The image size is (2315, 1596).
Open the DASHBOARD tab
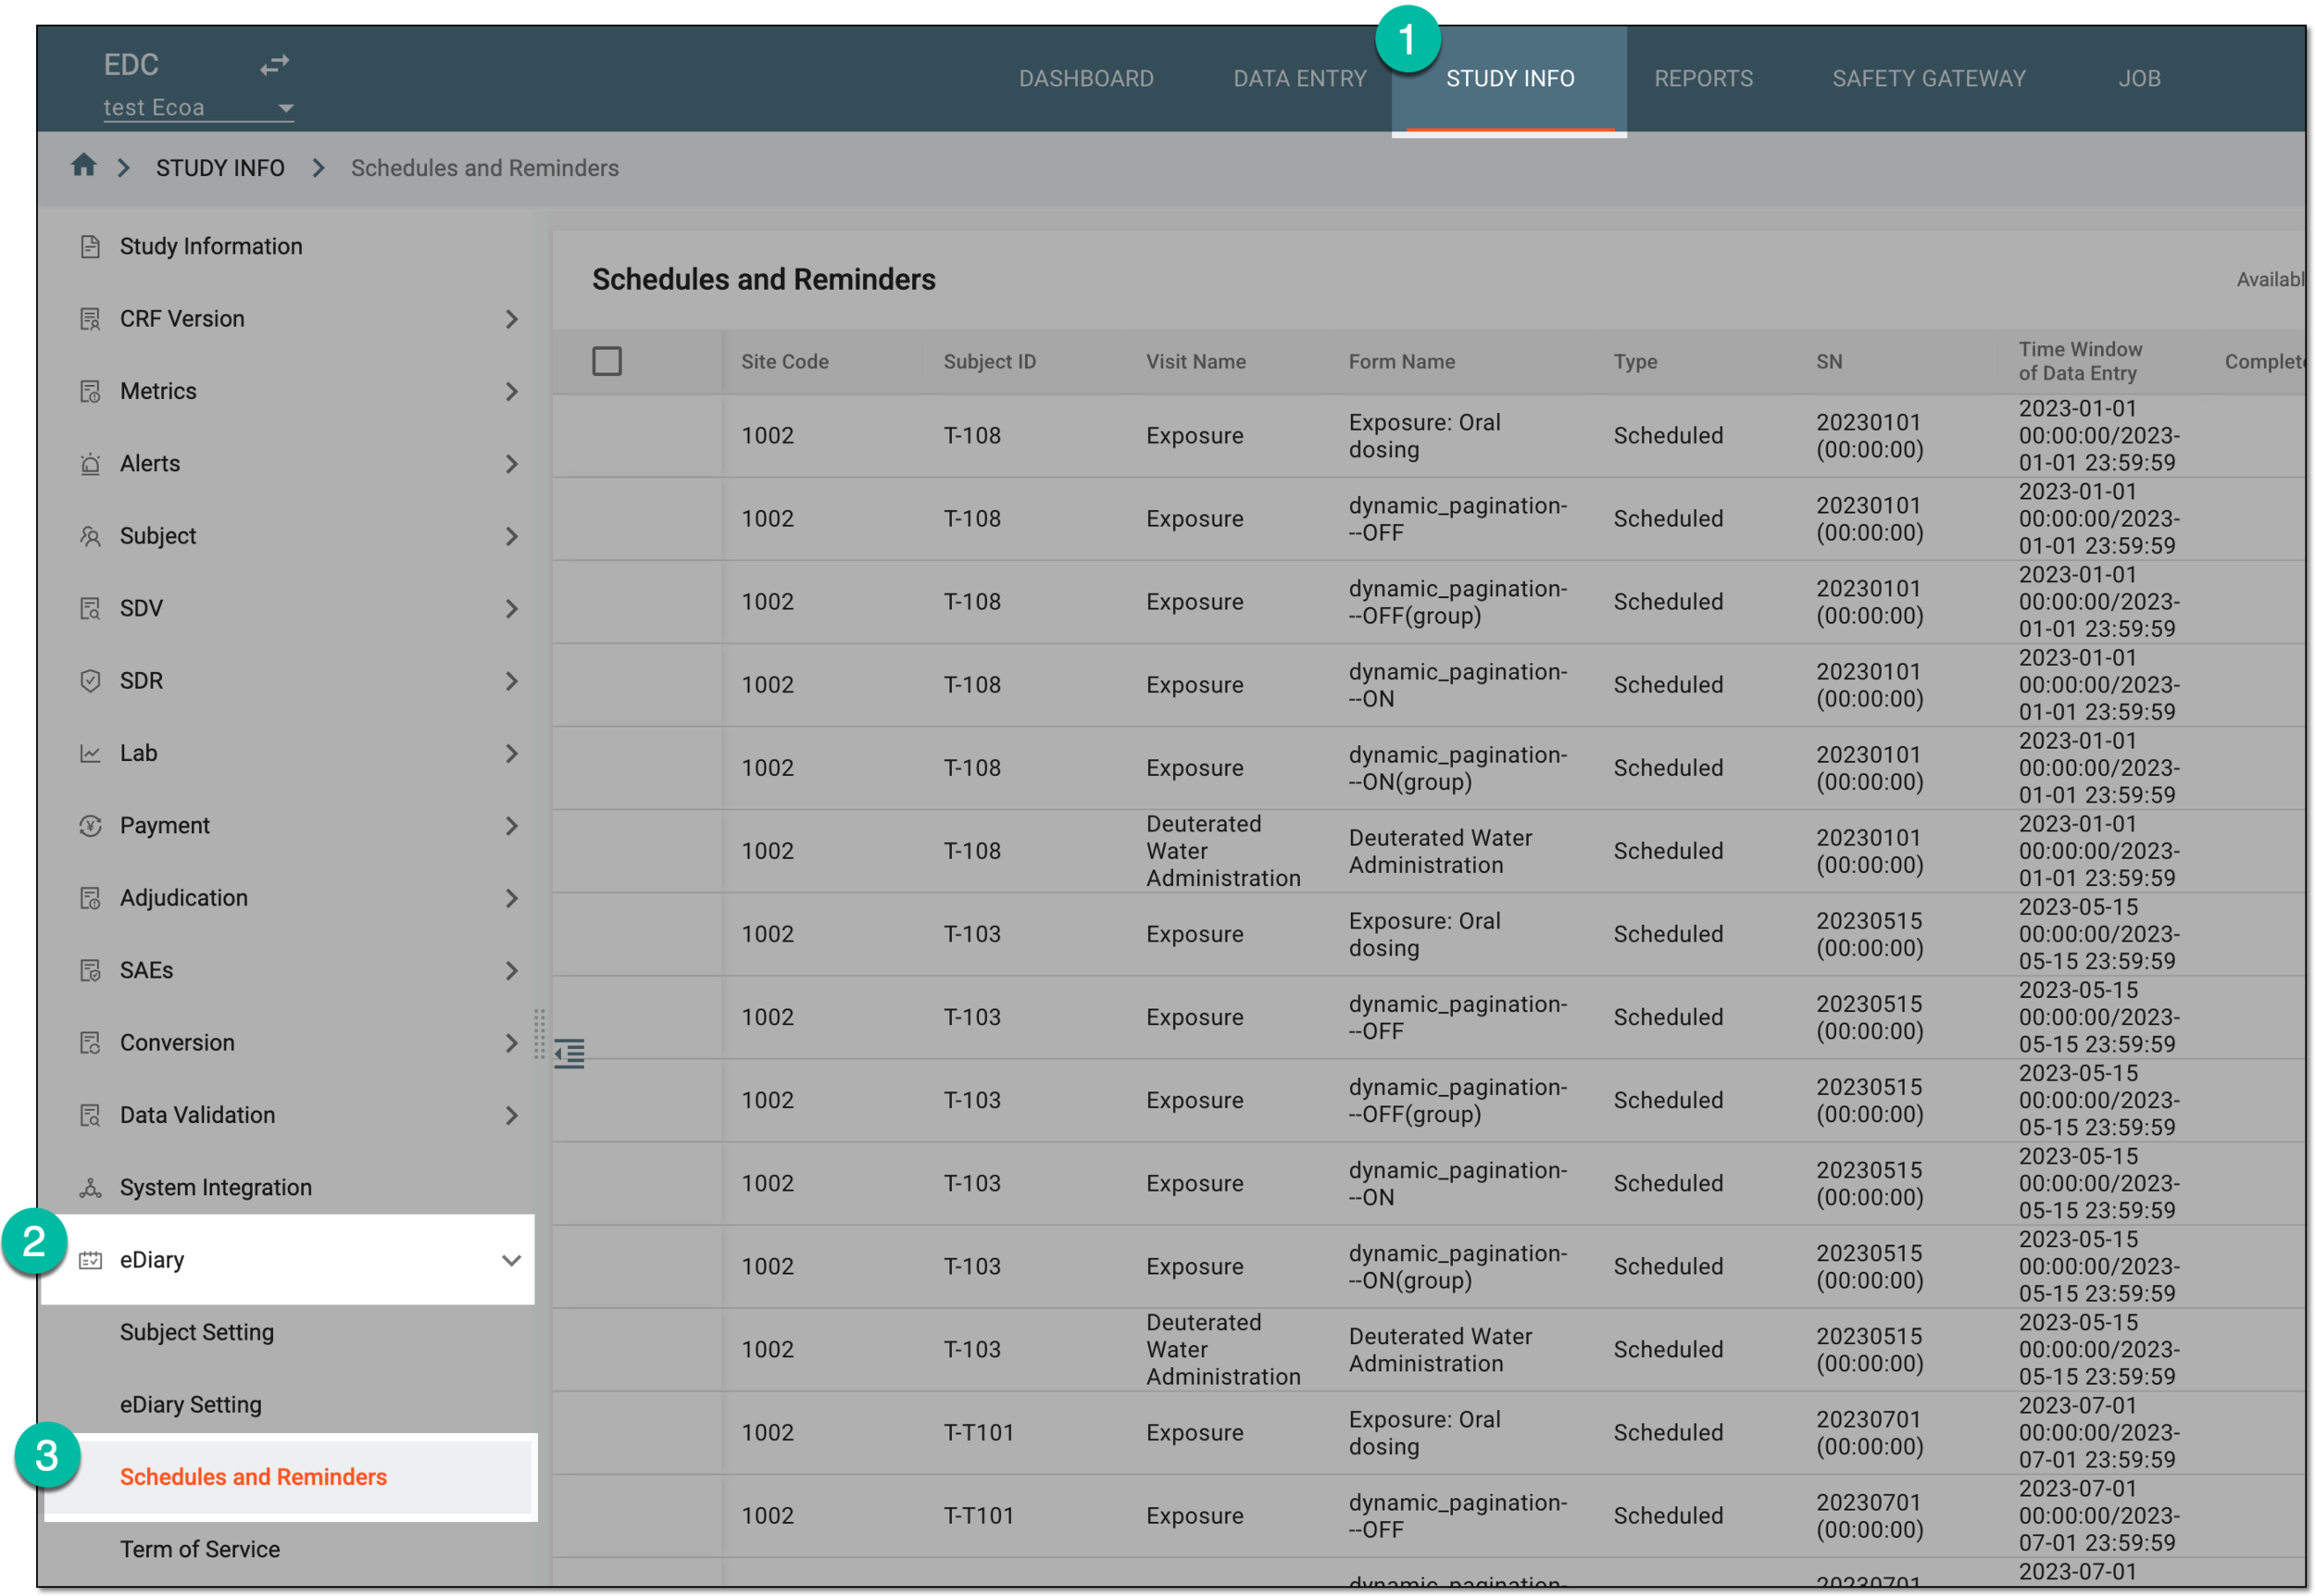[1086, 78]
